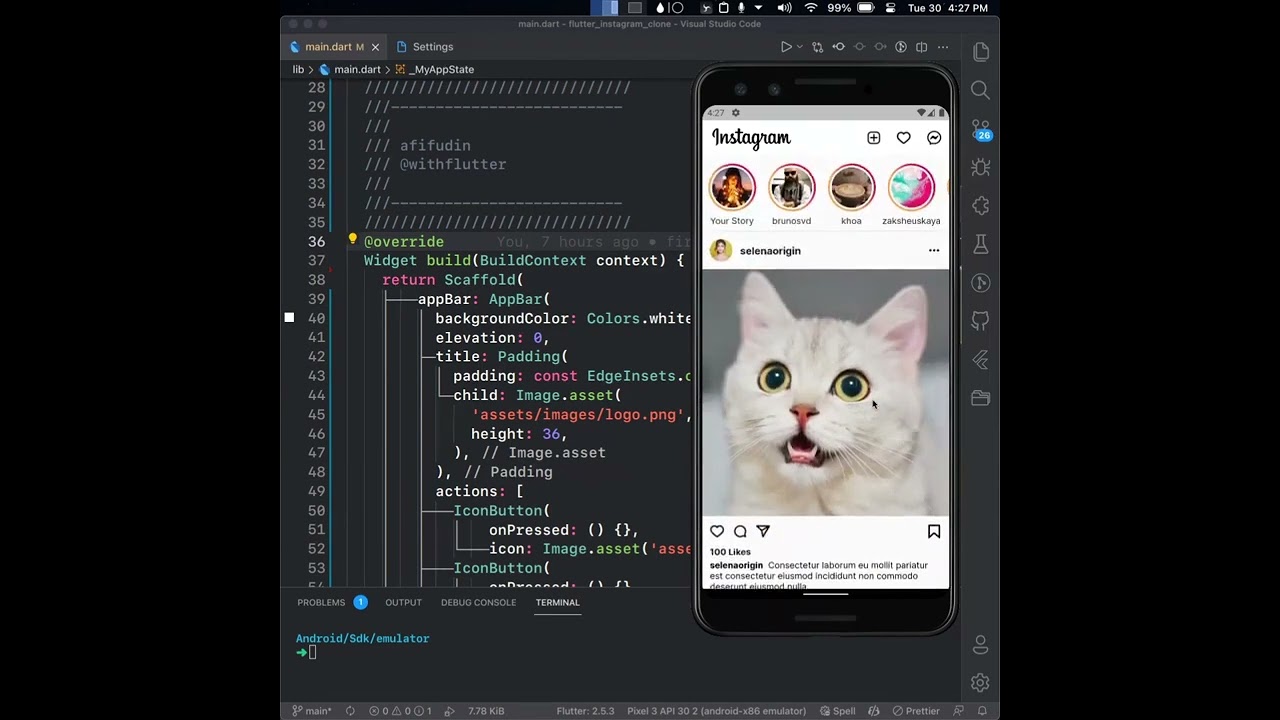Click the lightbulb code action on line 36
Screen dimensions: 1280x720
tap(352, 240)
